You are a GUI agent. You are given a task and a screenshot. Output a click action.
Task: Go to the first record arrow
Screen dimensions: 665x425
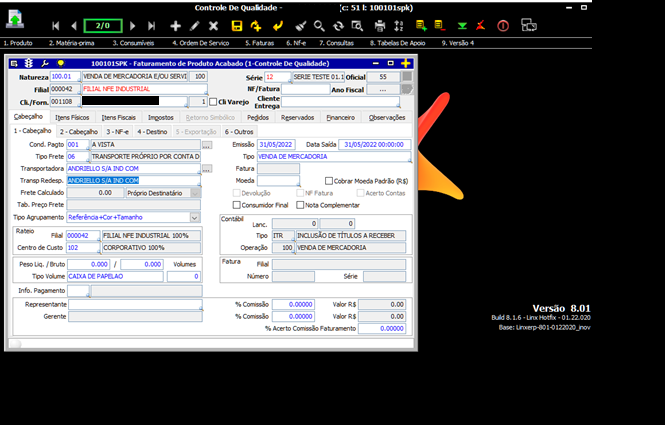click(54, 24)
